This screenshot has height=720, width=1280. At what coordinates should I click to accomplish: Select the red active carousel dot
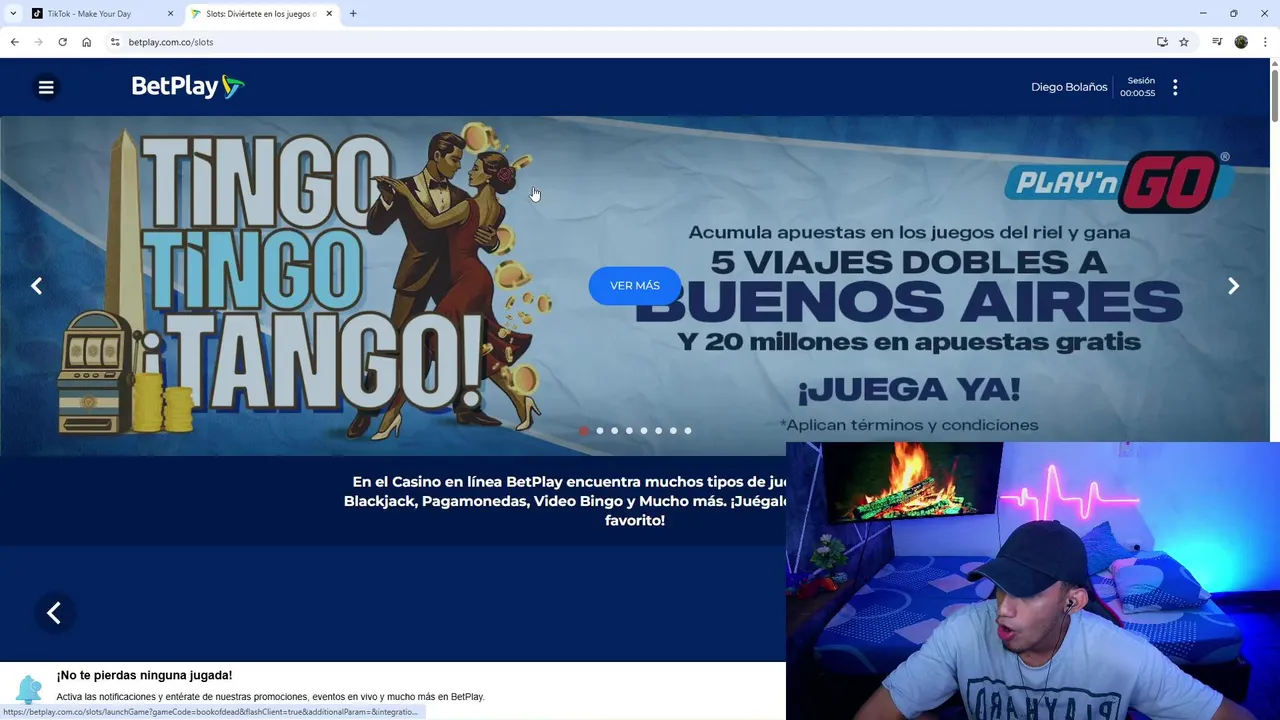(584, 431)
